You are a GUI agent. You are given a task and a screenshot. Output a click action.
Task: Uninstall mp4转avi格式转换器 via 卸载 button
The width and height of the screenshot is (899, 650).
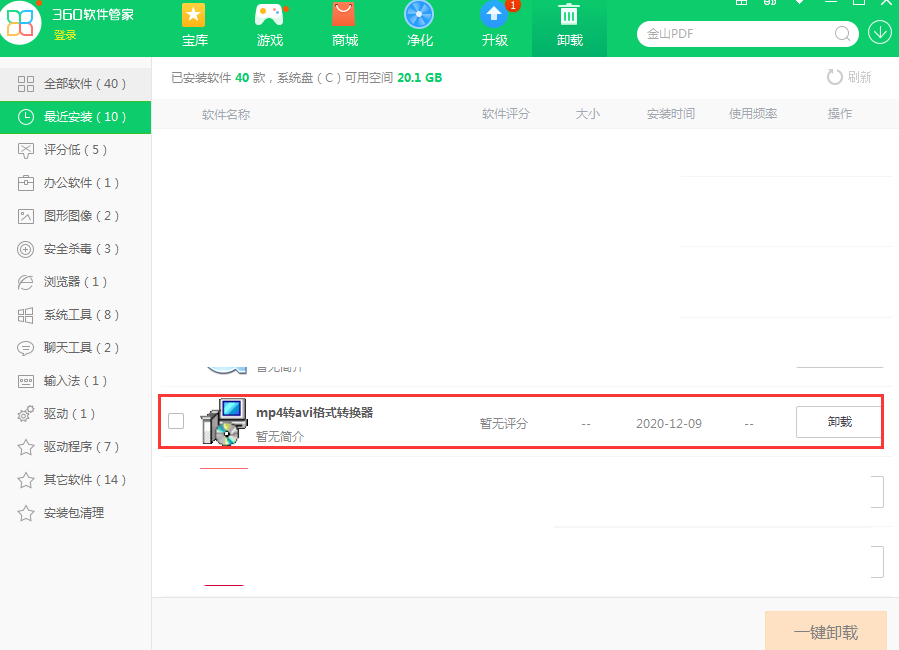tap(838, 421)
